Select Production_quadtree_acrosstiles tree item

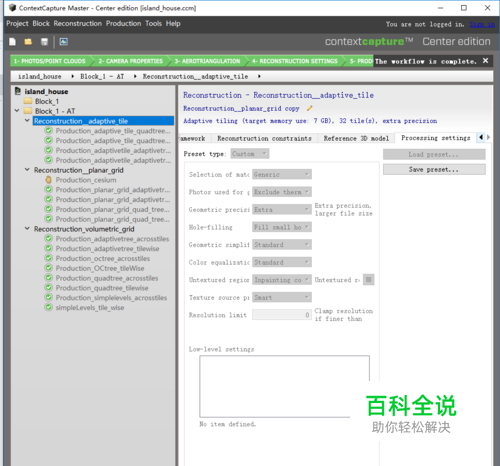pos(107,278)
